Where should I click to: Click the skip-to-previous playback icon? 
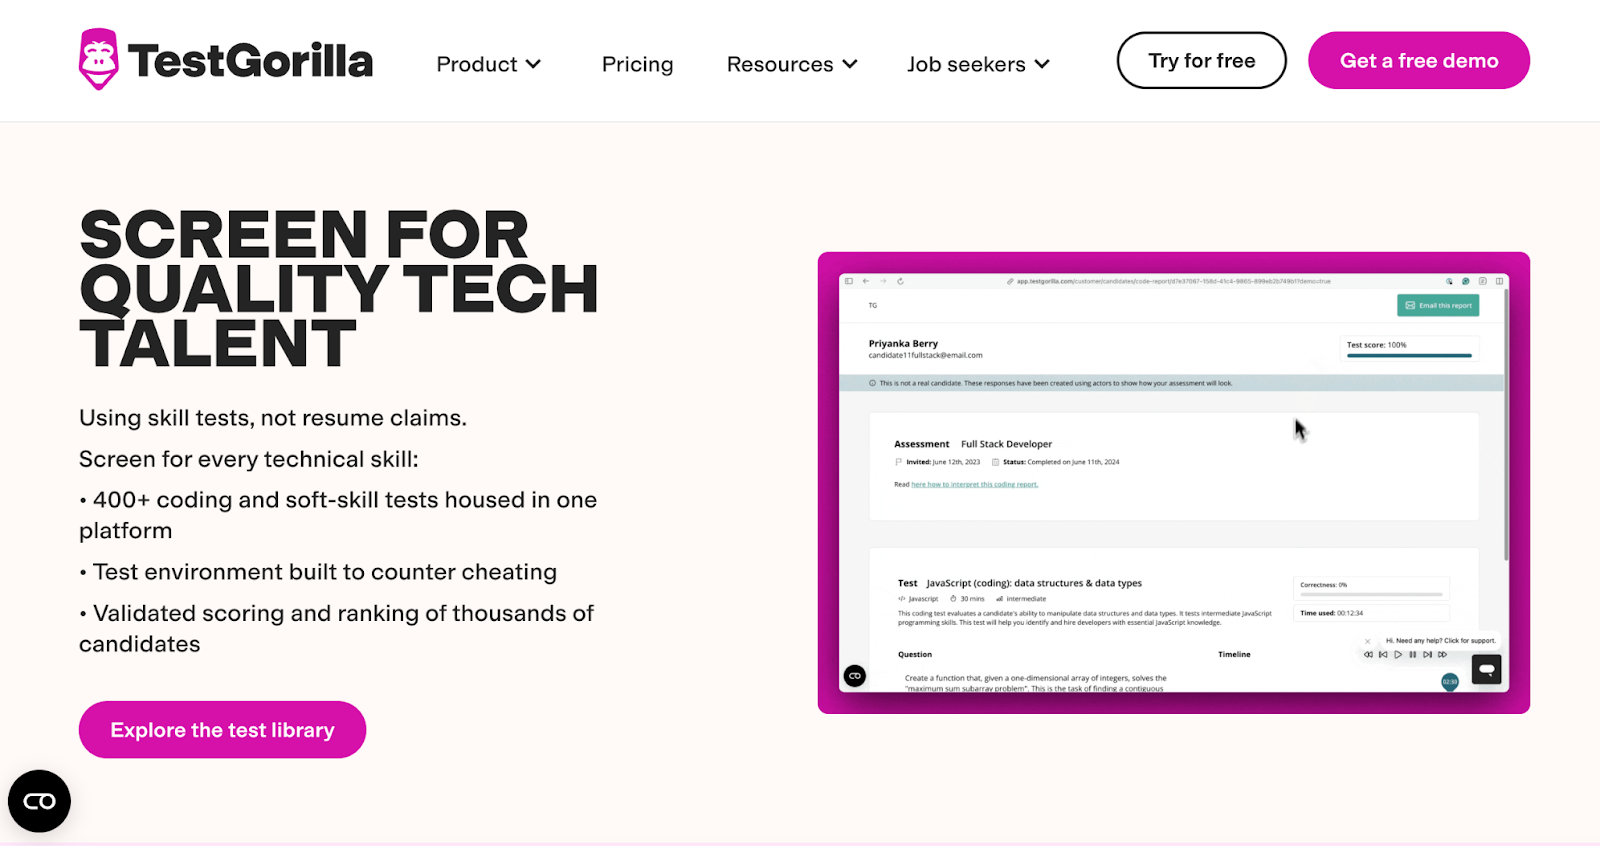[x=1383, y=654]
